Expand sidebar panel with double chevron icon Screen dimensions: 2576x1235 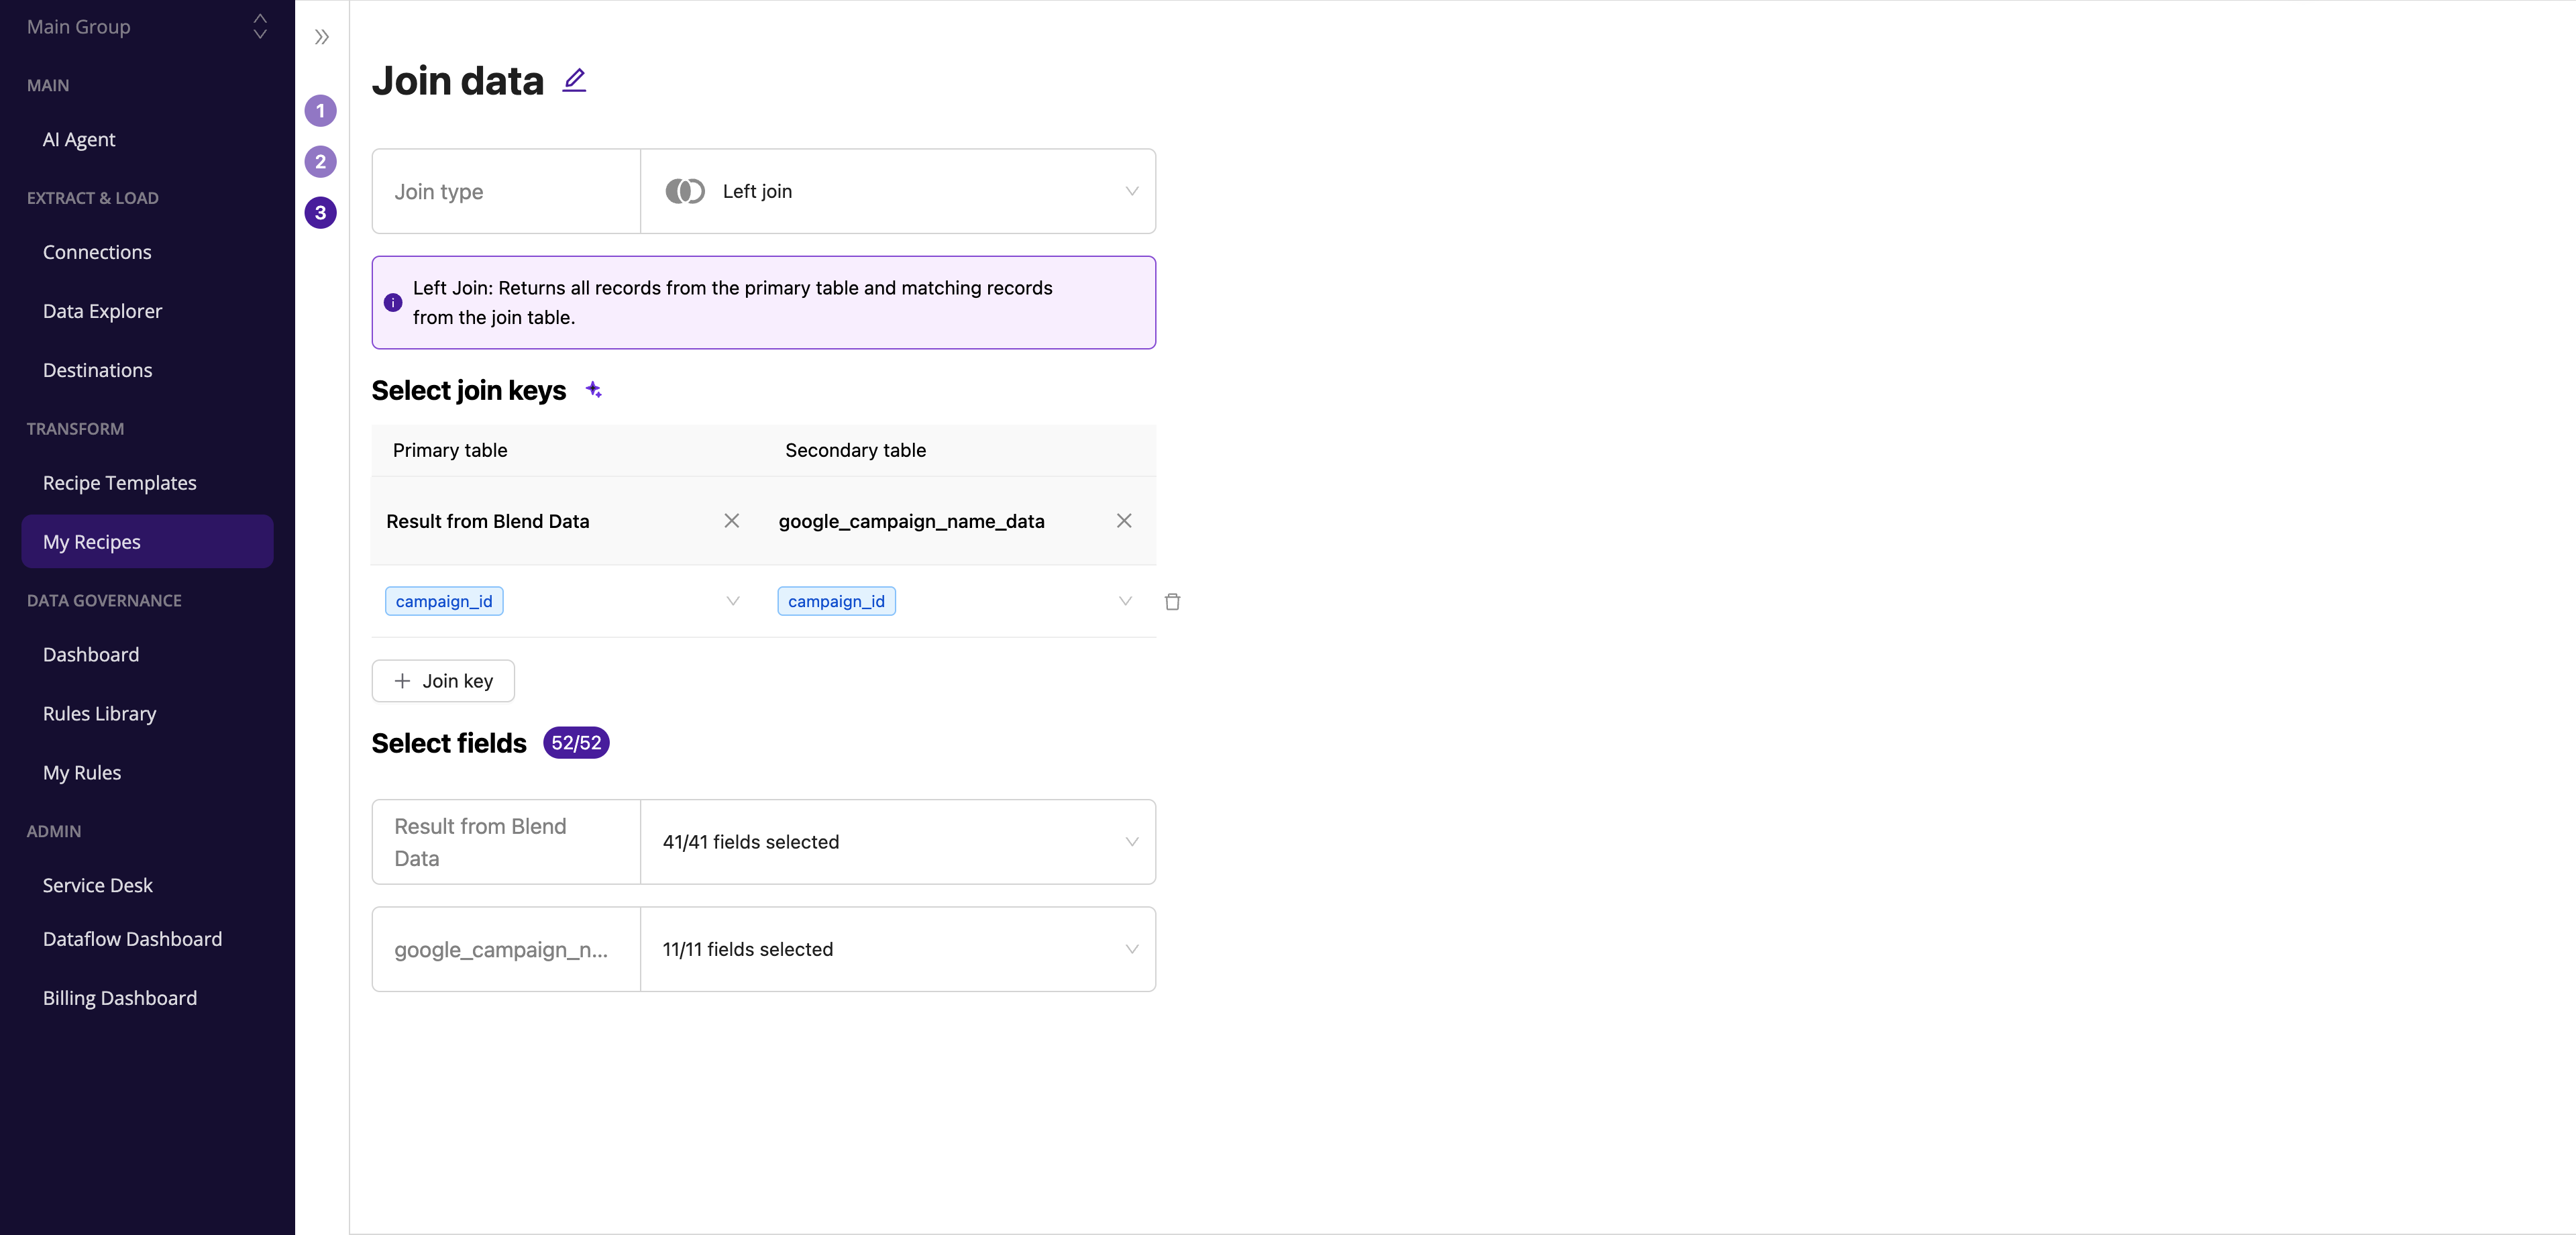point(321,37)
